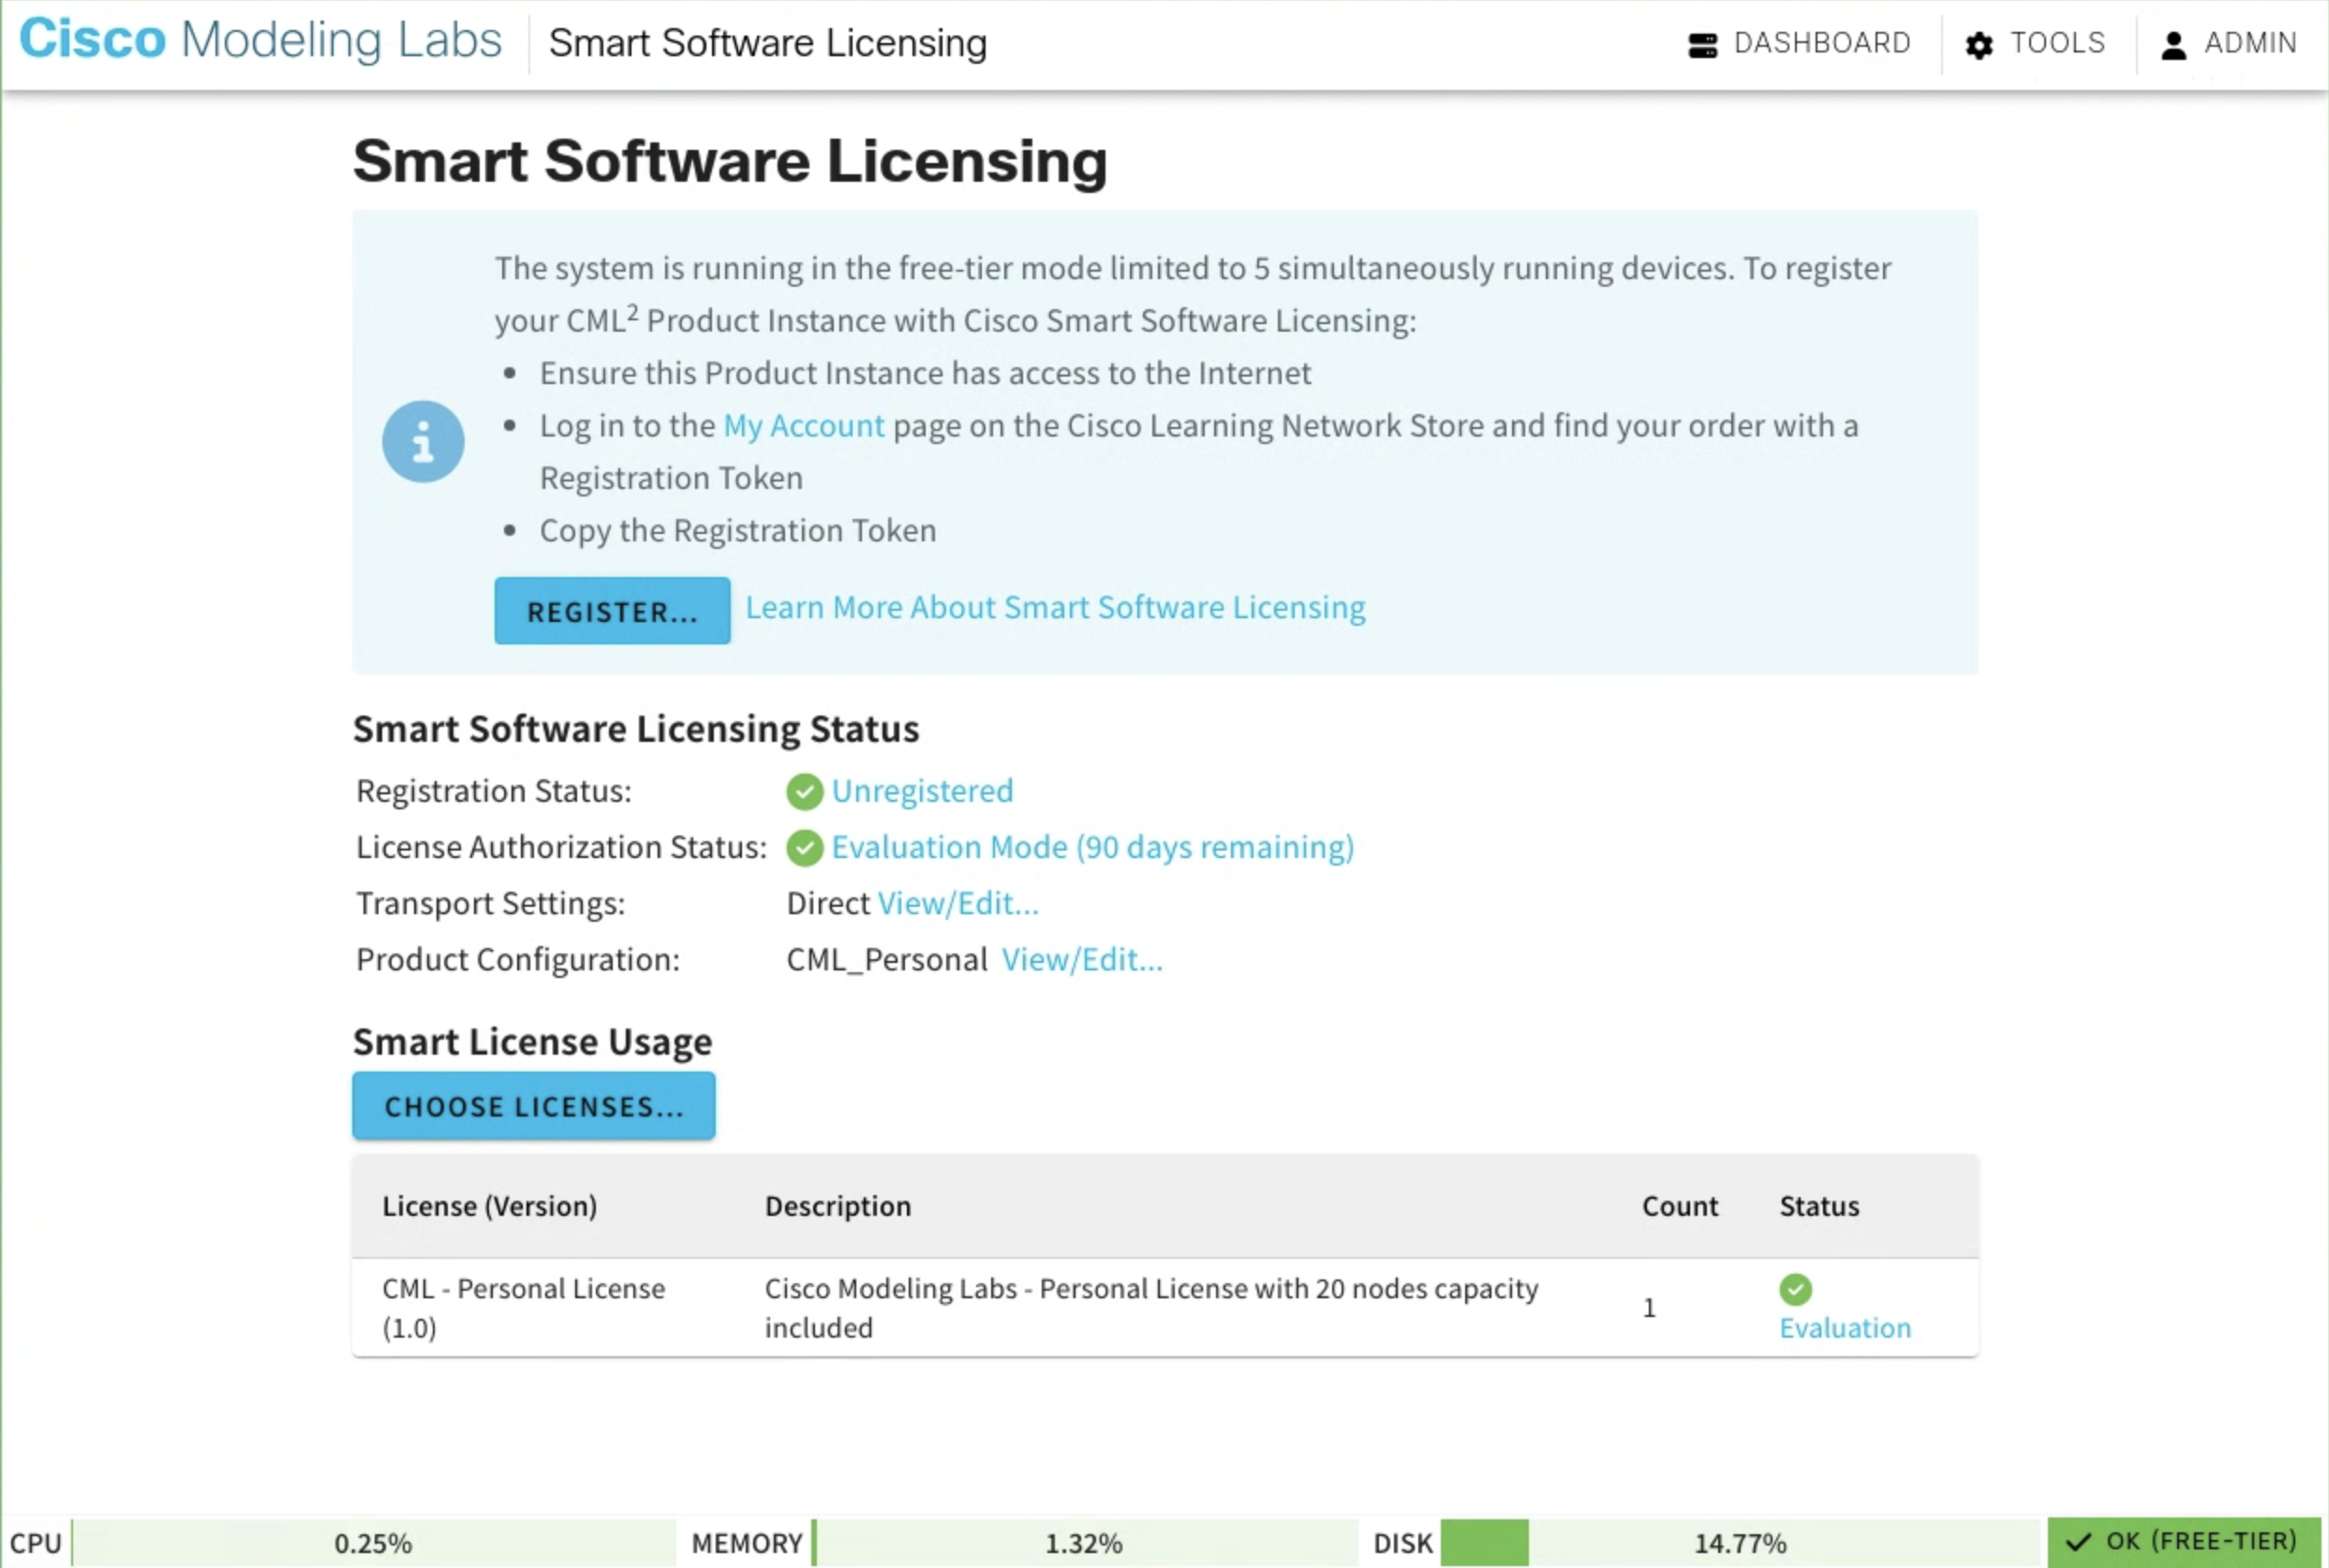Image resolution: width=2329 pixels, height=1568 pixels.
Task: Open the TOOLS menu
Action: pyautogui.click(x=2057, y=43)
